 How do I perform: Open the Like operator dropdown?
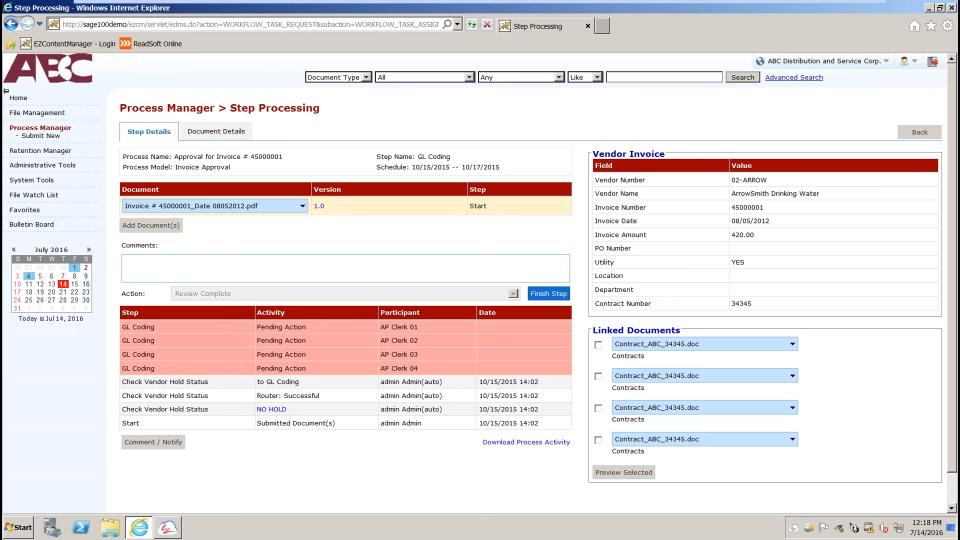pos(585,77)
